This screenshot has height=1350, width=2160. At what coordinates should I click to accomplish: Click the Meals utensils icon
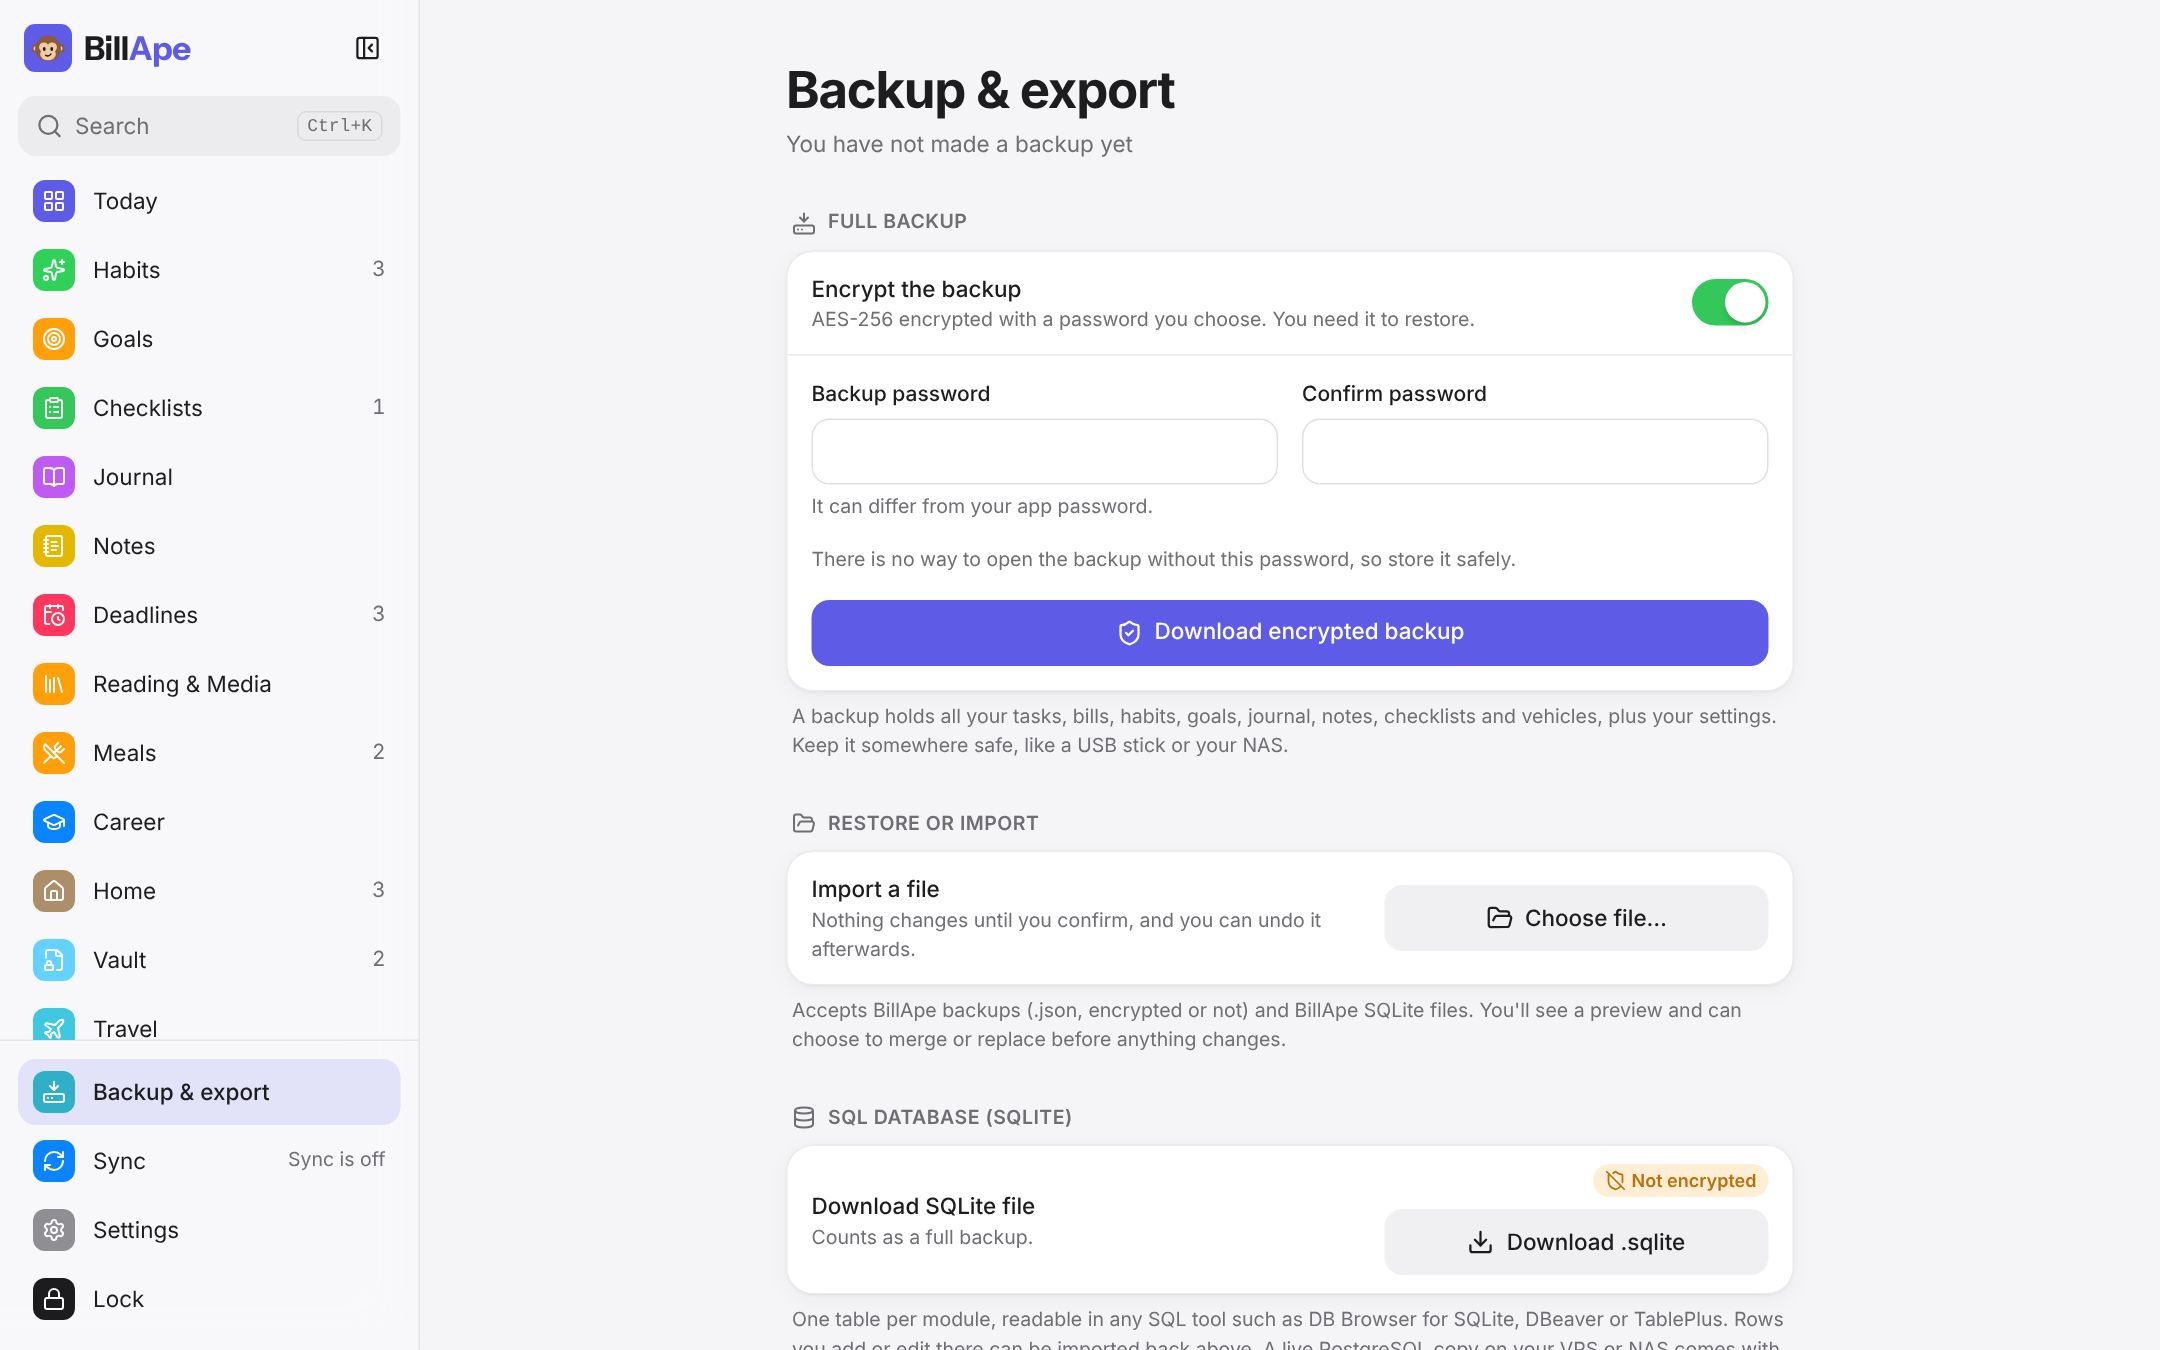click(x=54, y=753)
